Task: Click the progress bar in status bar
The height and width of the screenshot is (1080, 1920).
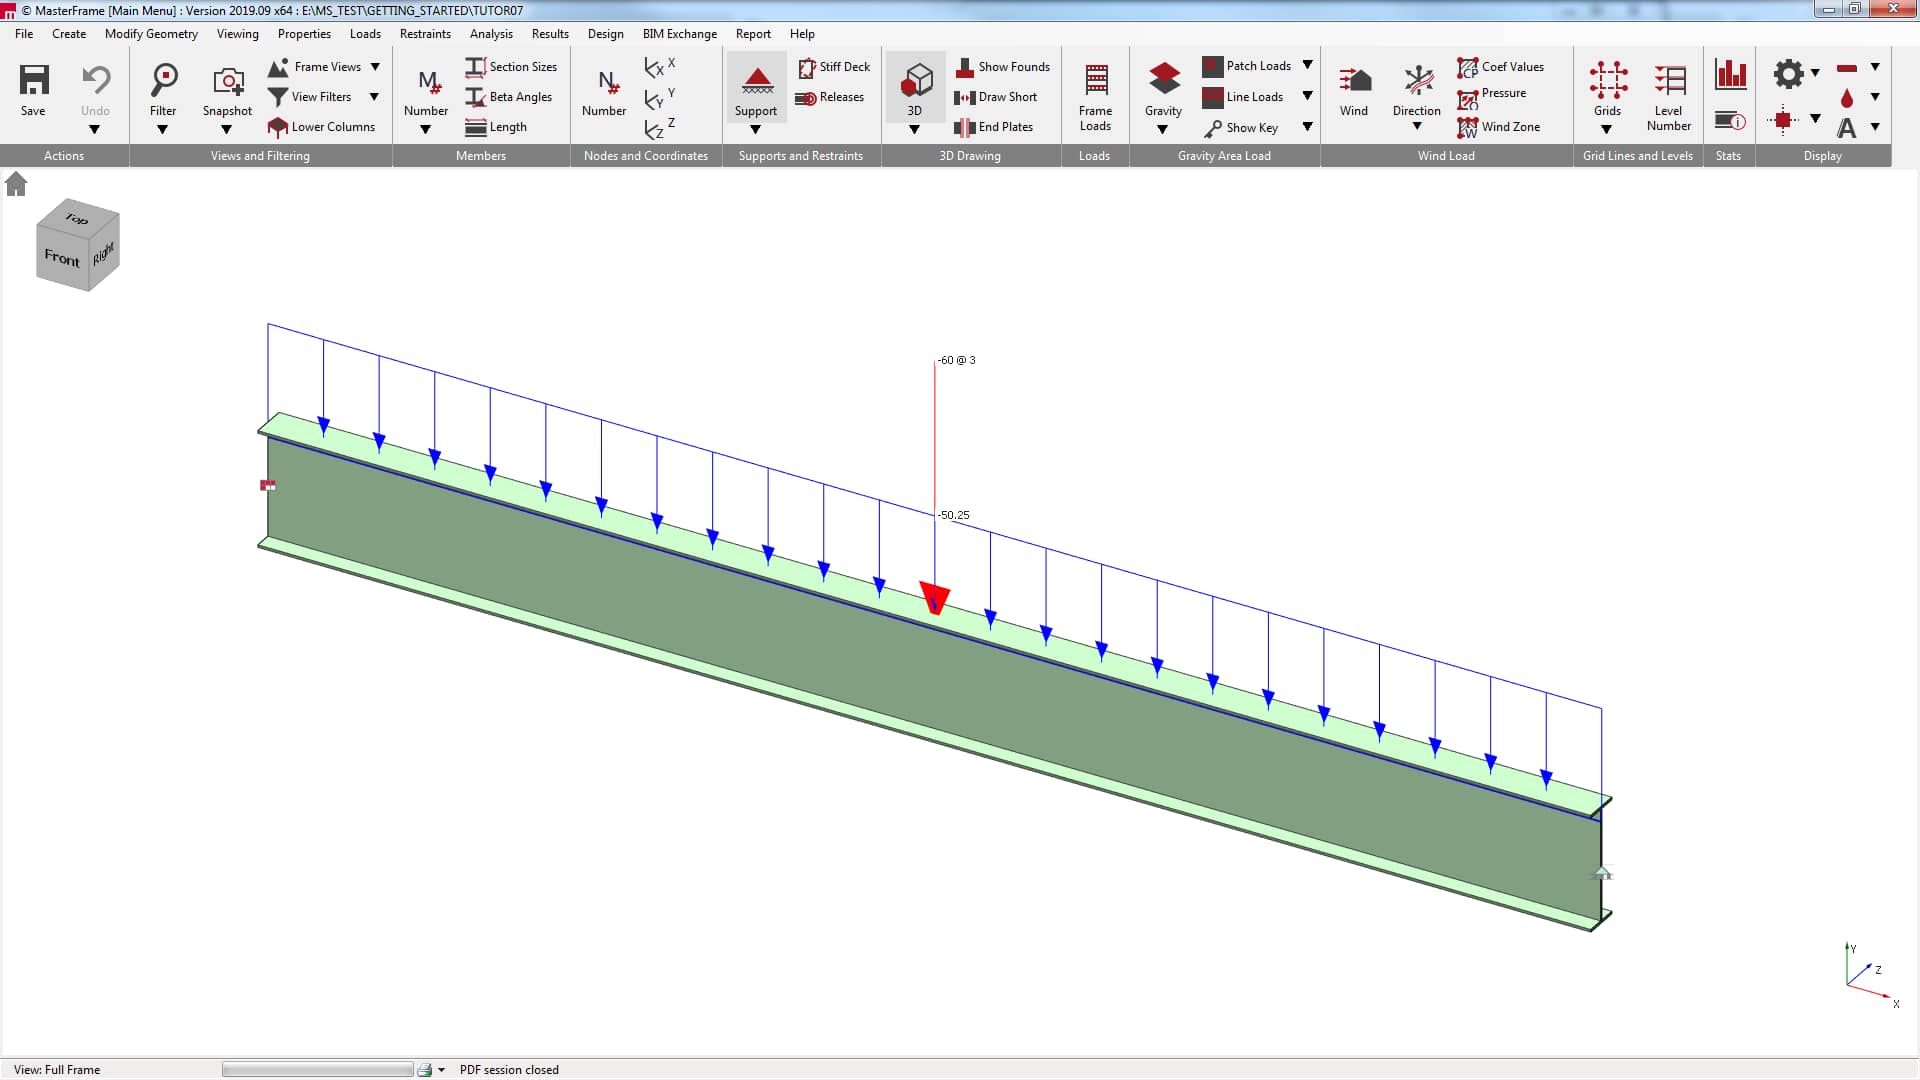Action: point(316,1068)
